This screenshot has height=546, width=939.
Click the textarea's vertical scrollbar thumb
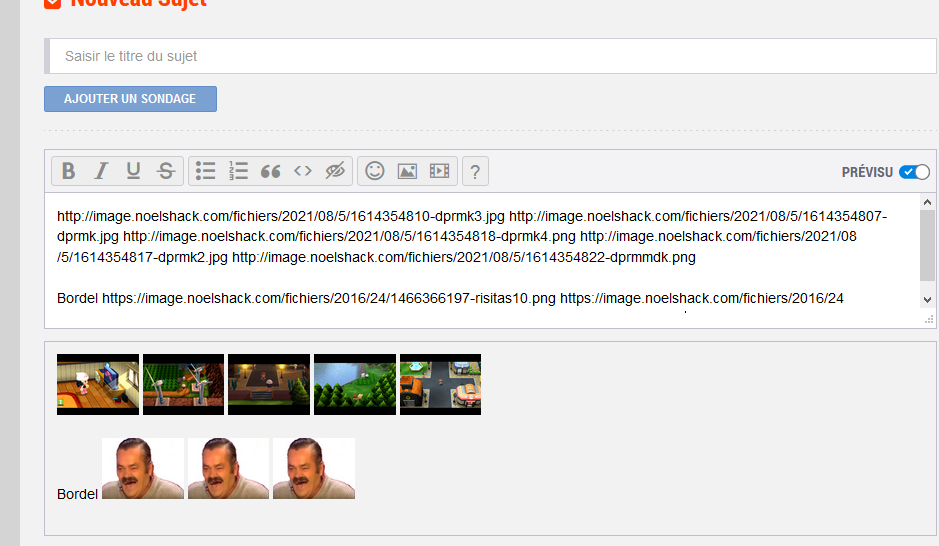(x=927, y=244)
